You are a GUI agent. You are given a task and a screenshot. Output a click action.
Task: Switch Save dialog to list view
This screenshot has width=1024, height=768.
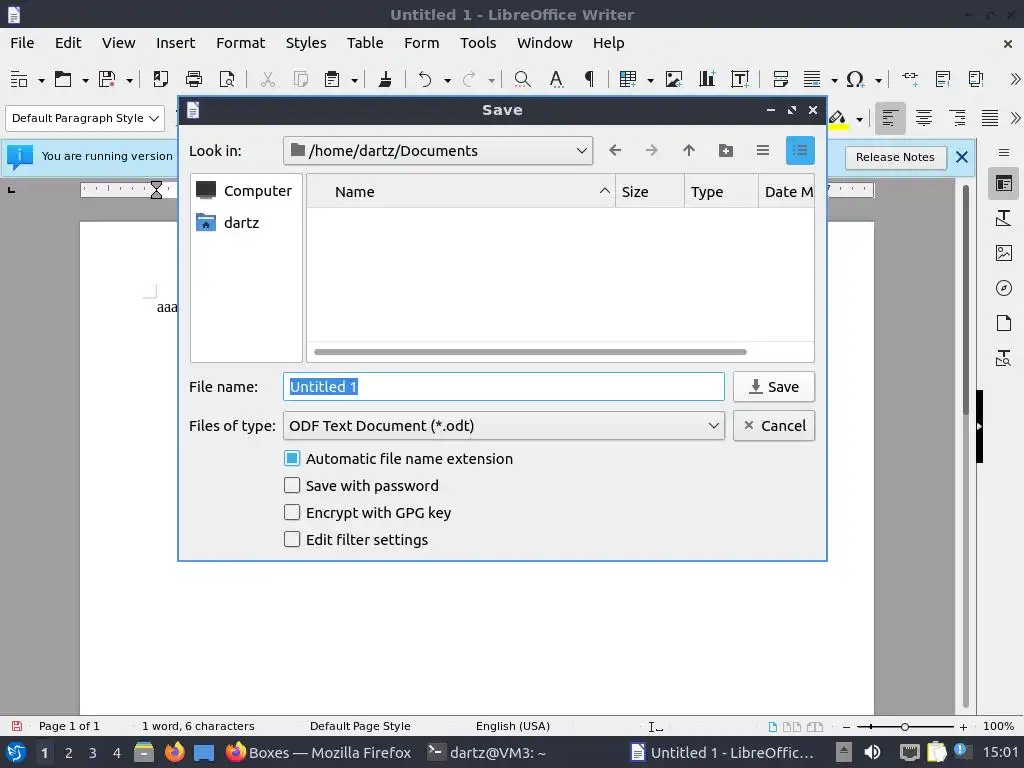coord(763,150)
